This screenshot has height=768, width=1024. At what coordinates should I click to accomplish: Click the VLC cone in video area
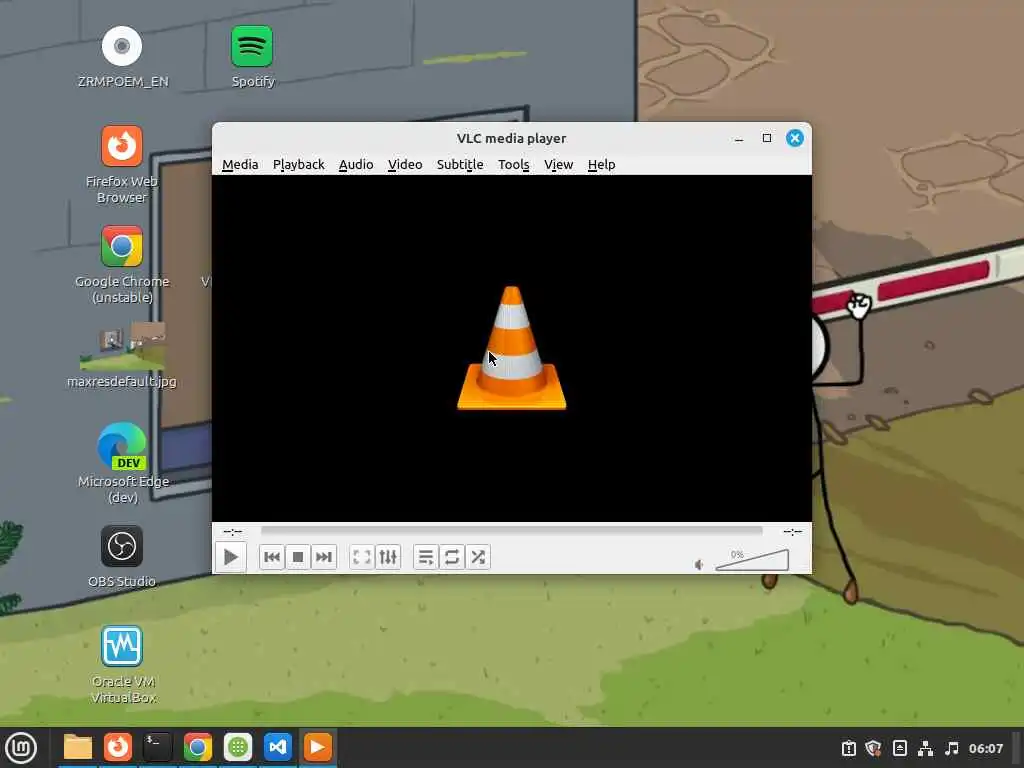pos(511,348)
